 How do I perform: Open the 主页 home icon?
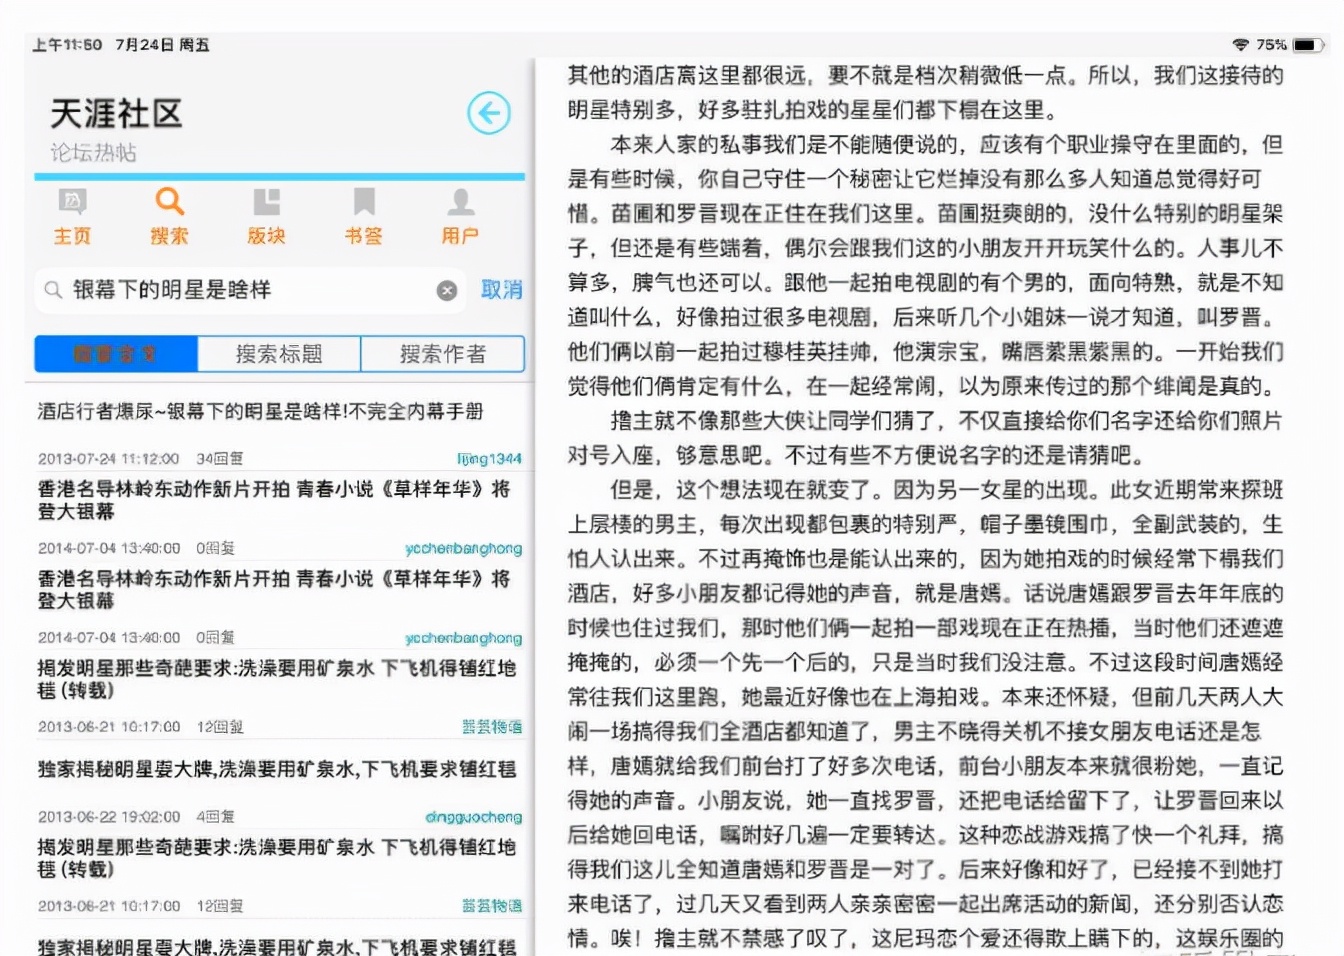(x=71, y=218)
